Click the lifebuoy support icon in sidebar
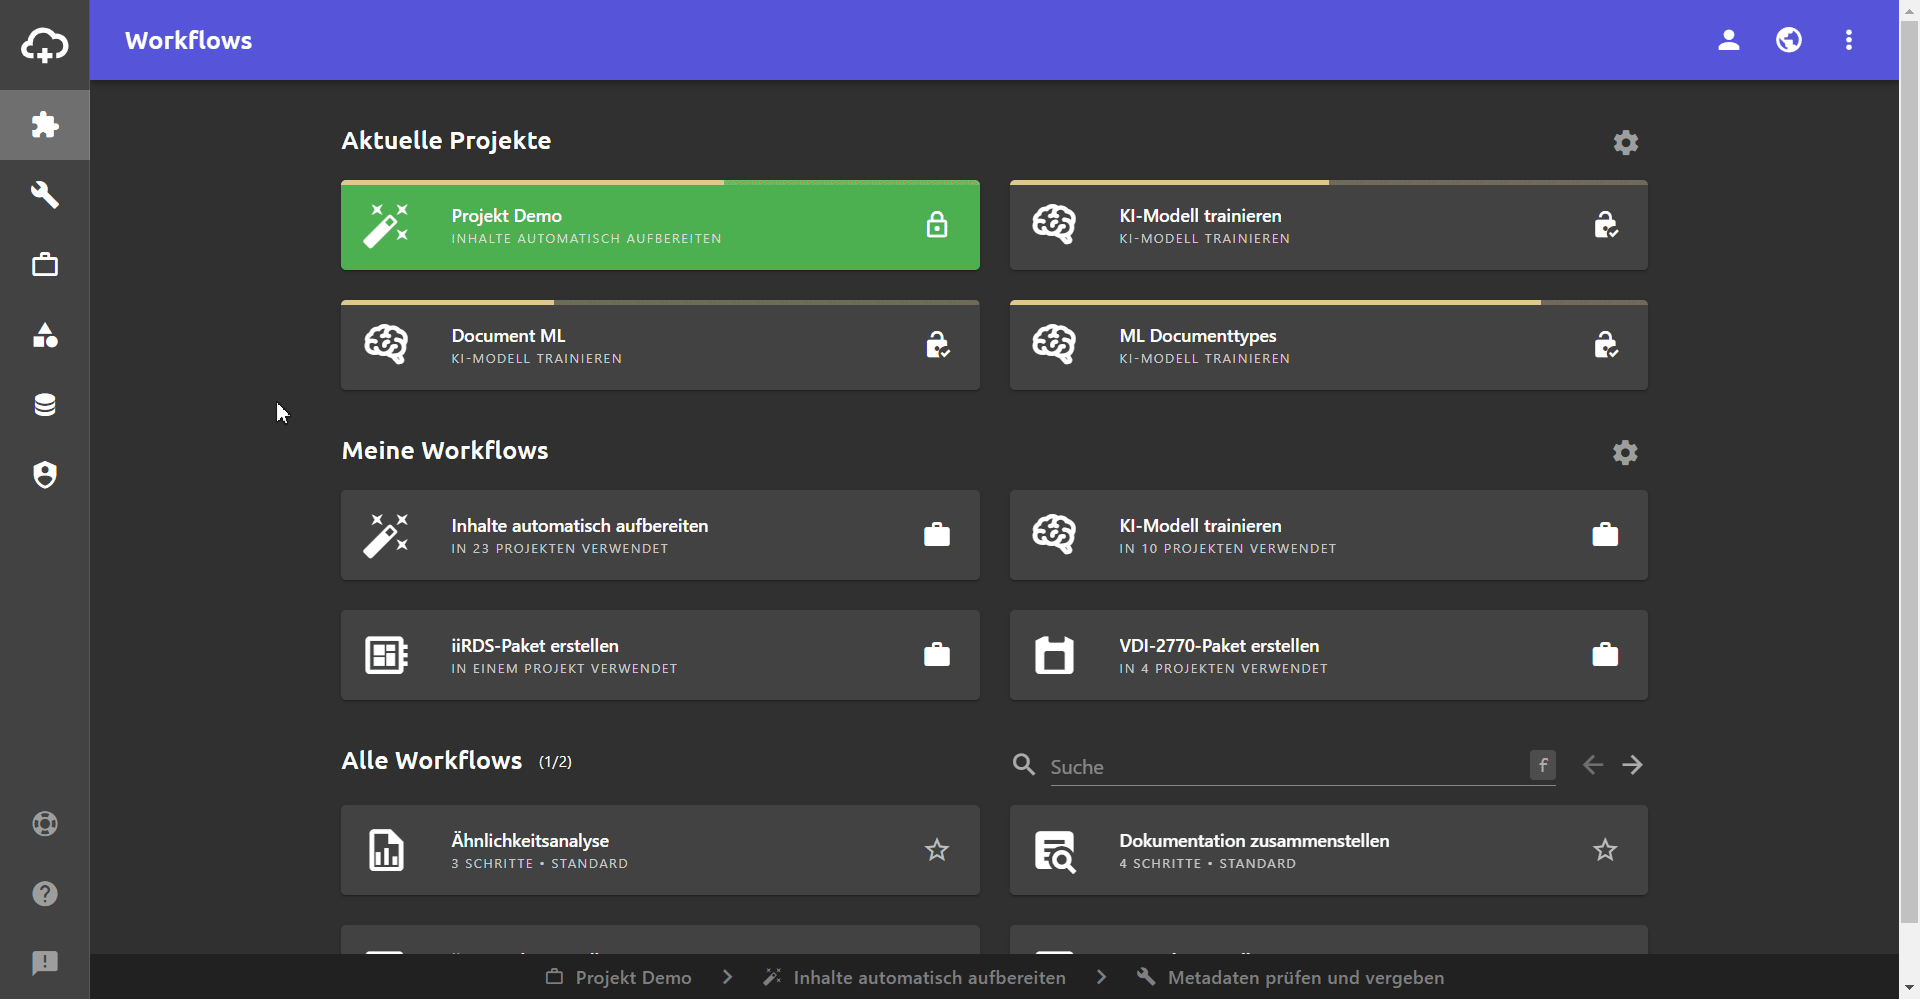The height and width of the screenshot is (999, 1920). click(45, 824)
